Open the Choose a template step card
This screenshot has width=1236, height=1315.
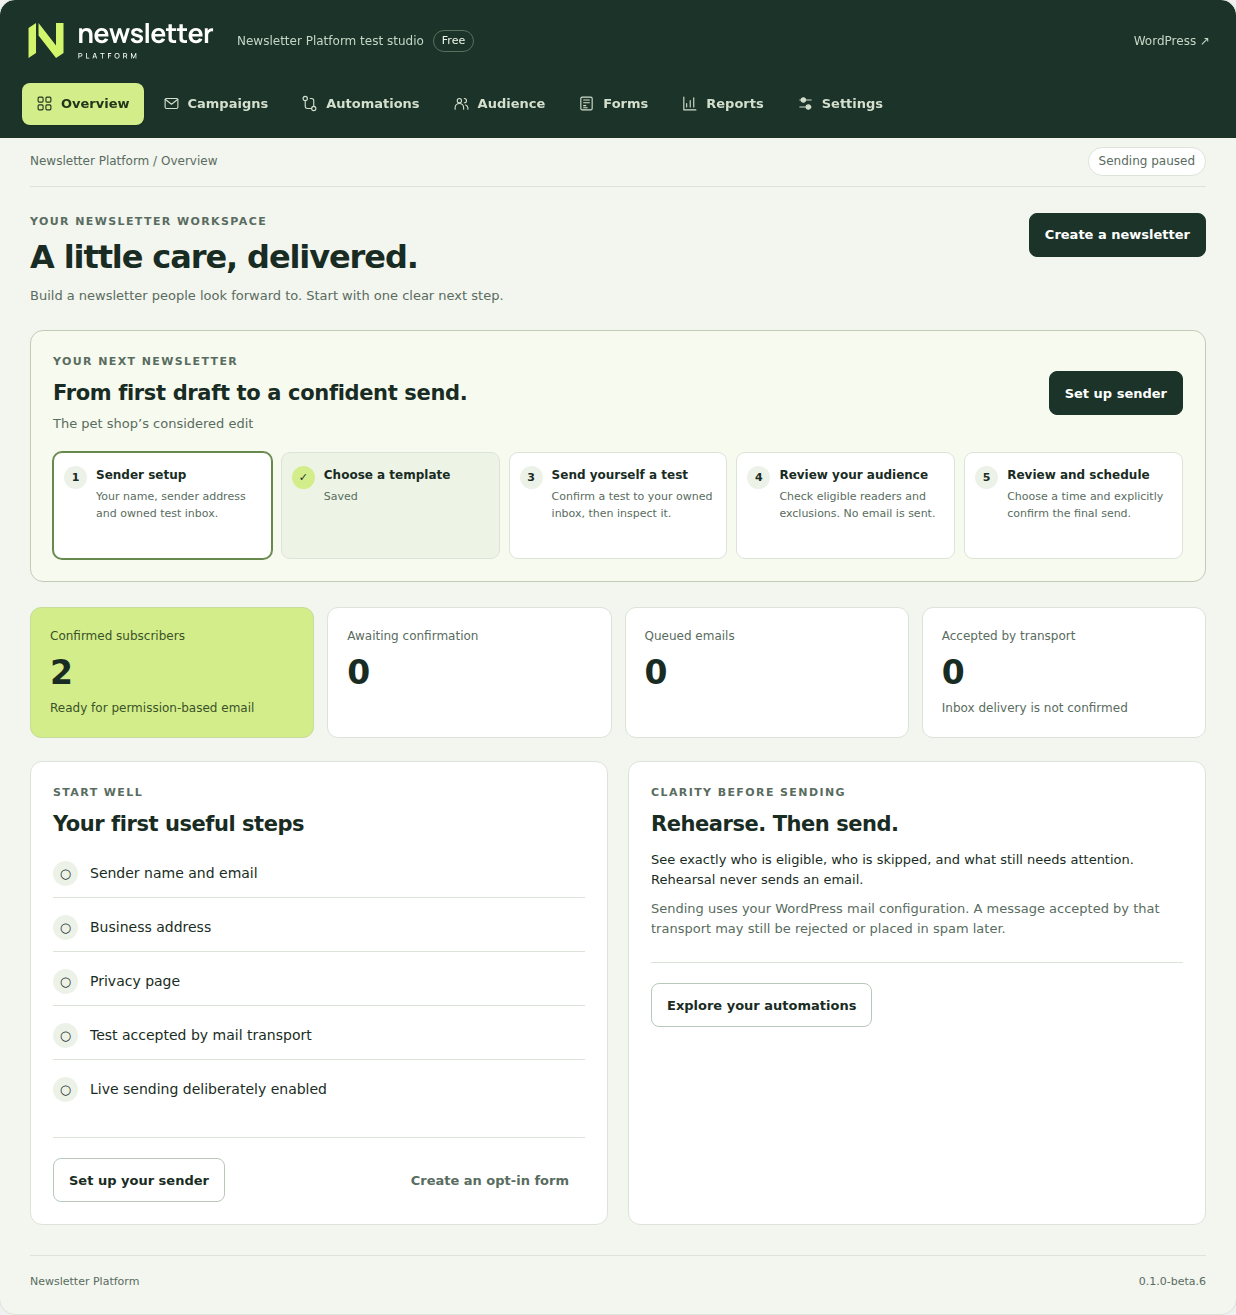(390, 505)
